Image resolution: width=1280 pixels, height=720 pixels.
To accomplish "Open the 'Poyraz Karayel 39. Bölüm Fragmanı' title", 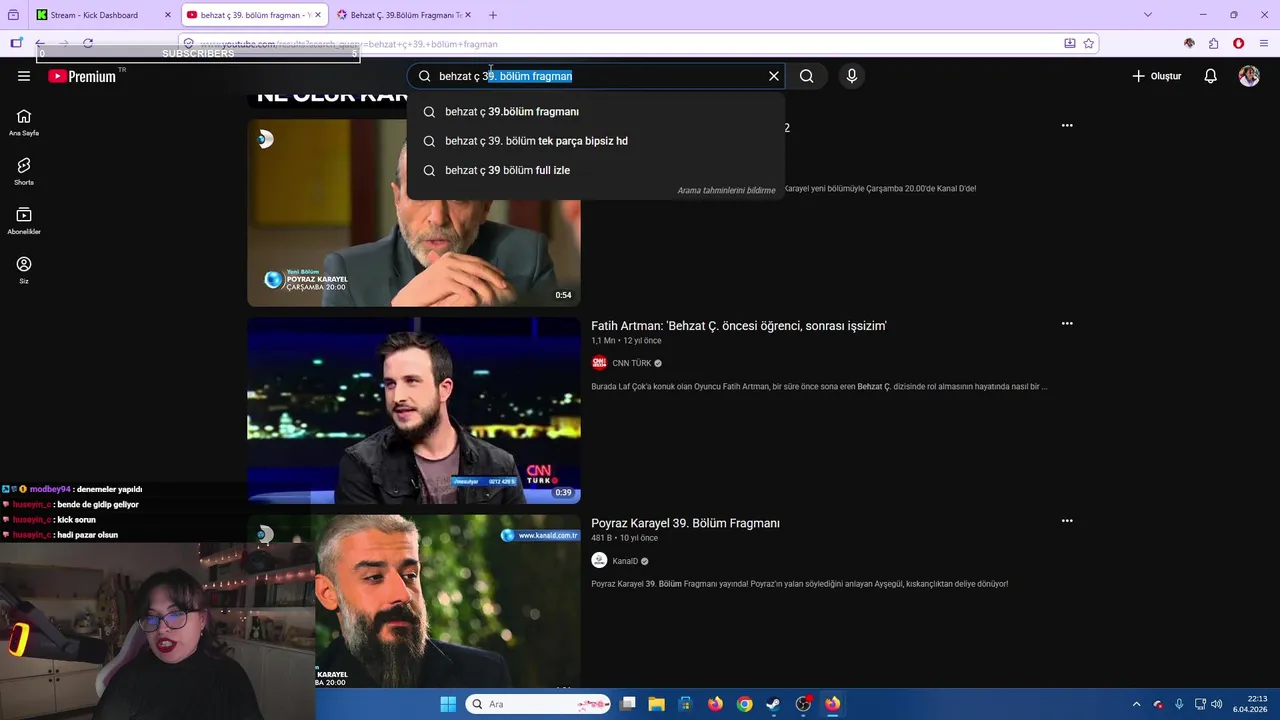I will [685, 523].
